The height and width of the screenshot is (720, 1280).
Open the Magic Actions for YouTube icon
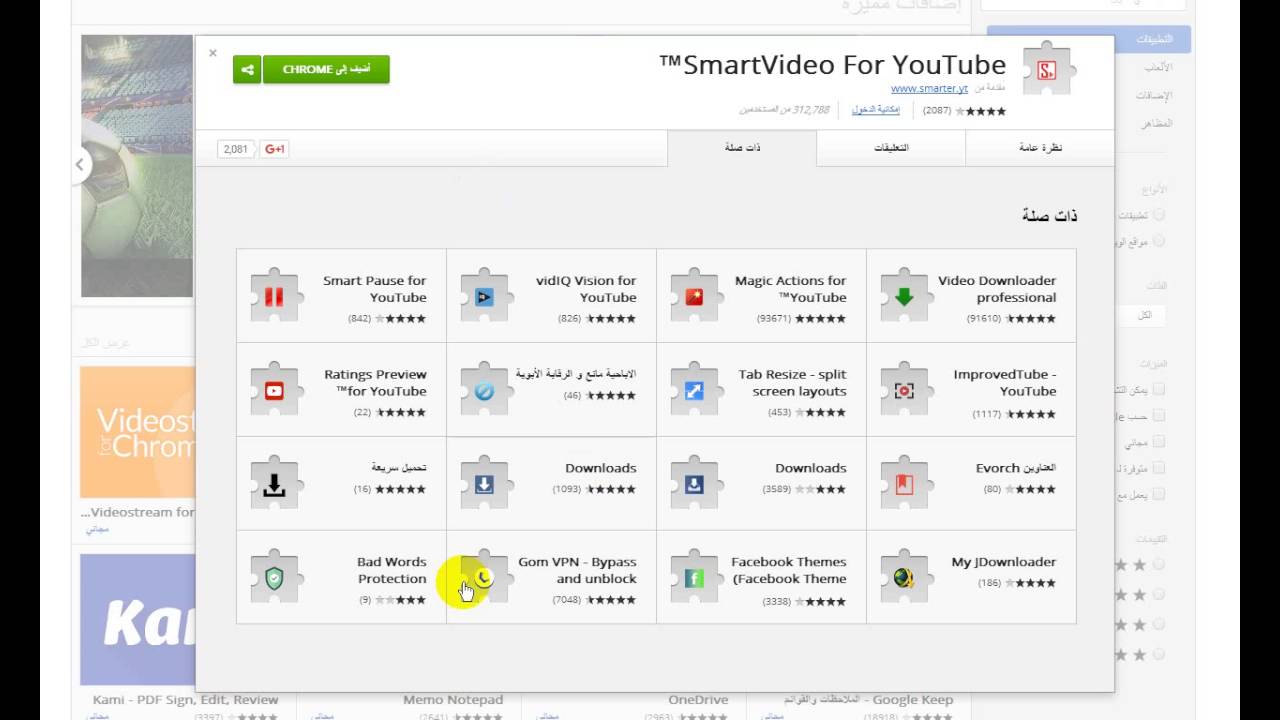click(x=694, y=296)
